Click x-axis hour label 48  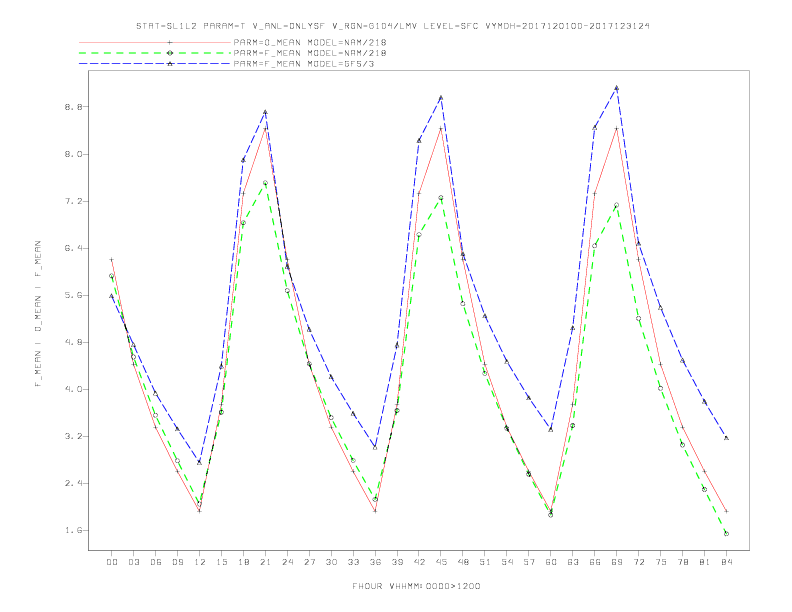[463, 562]
